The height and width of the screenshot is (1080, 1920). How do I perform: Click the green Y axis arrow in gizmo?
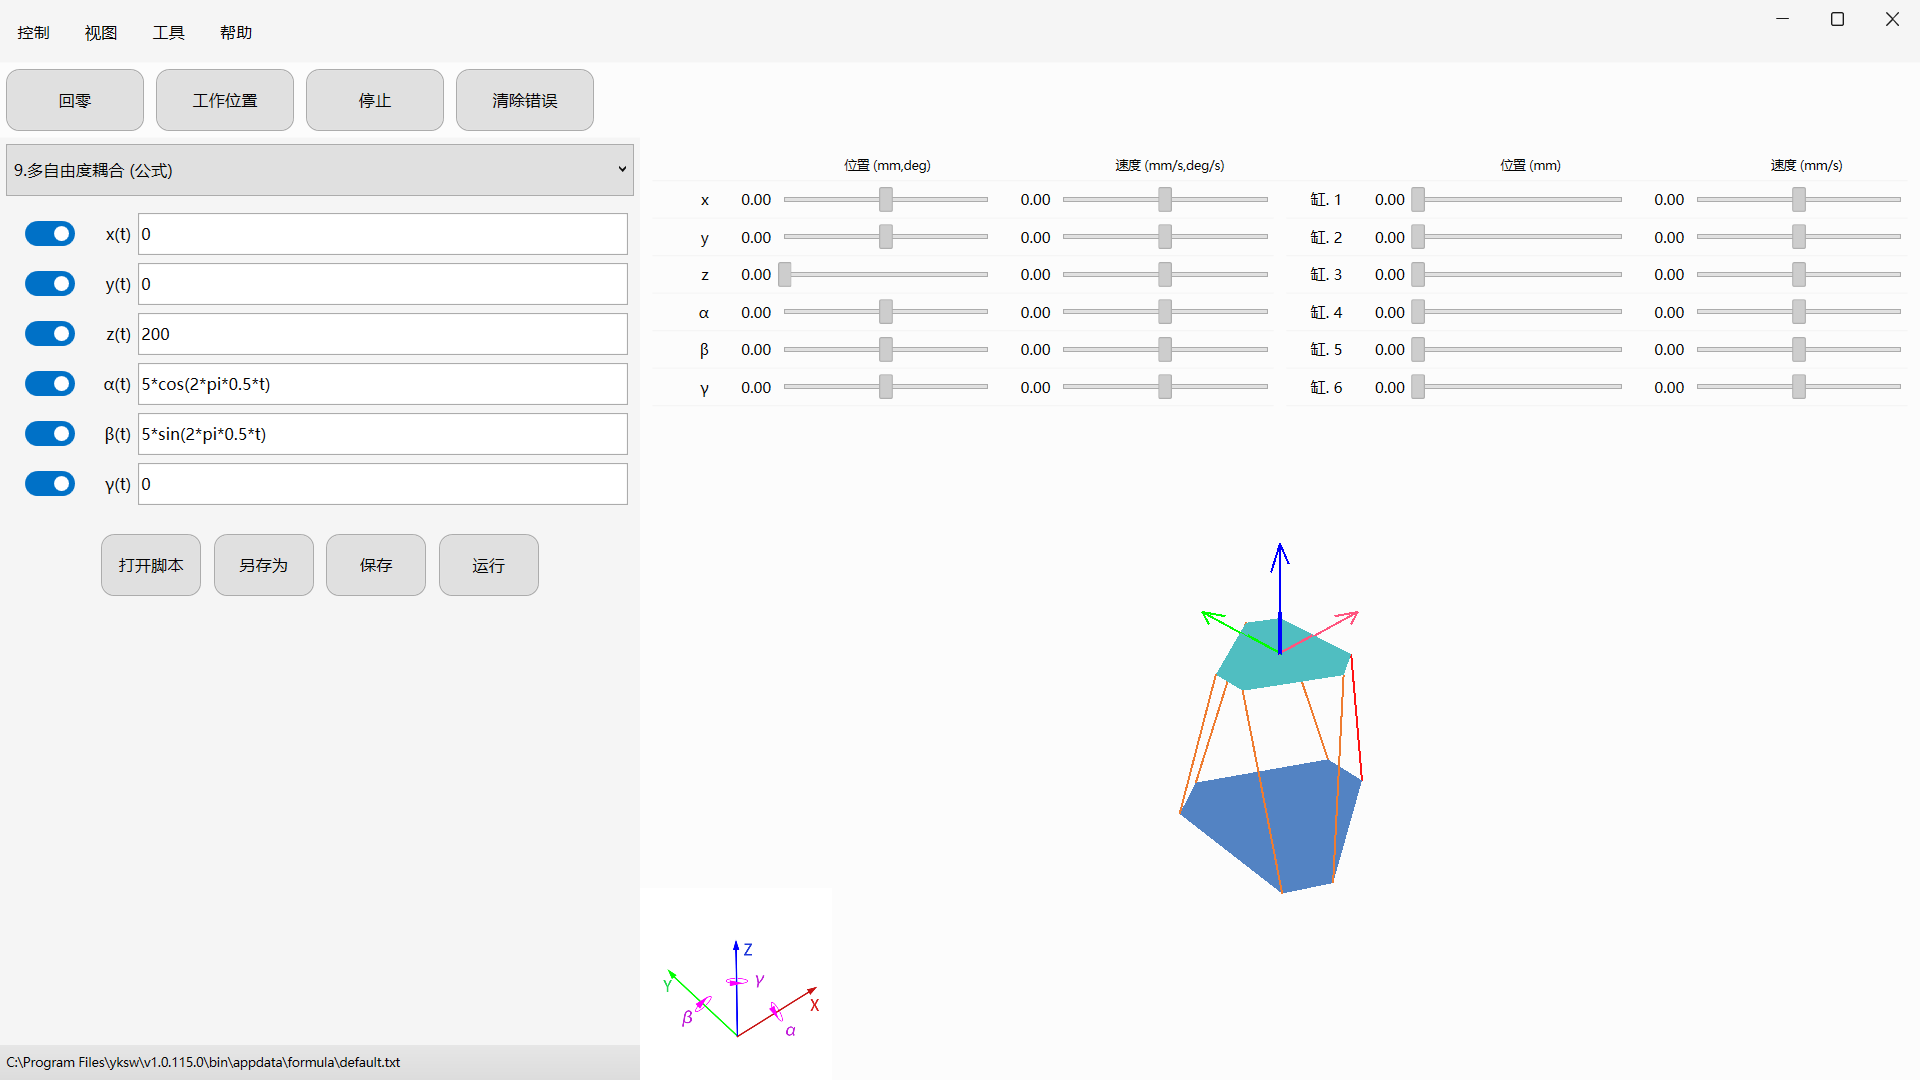pyautogui.click(x=702, y=1003)
